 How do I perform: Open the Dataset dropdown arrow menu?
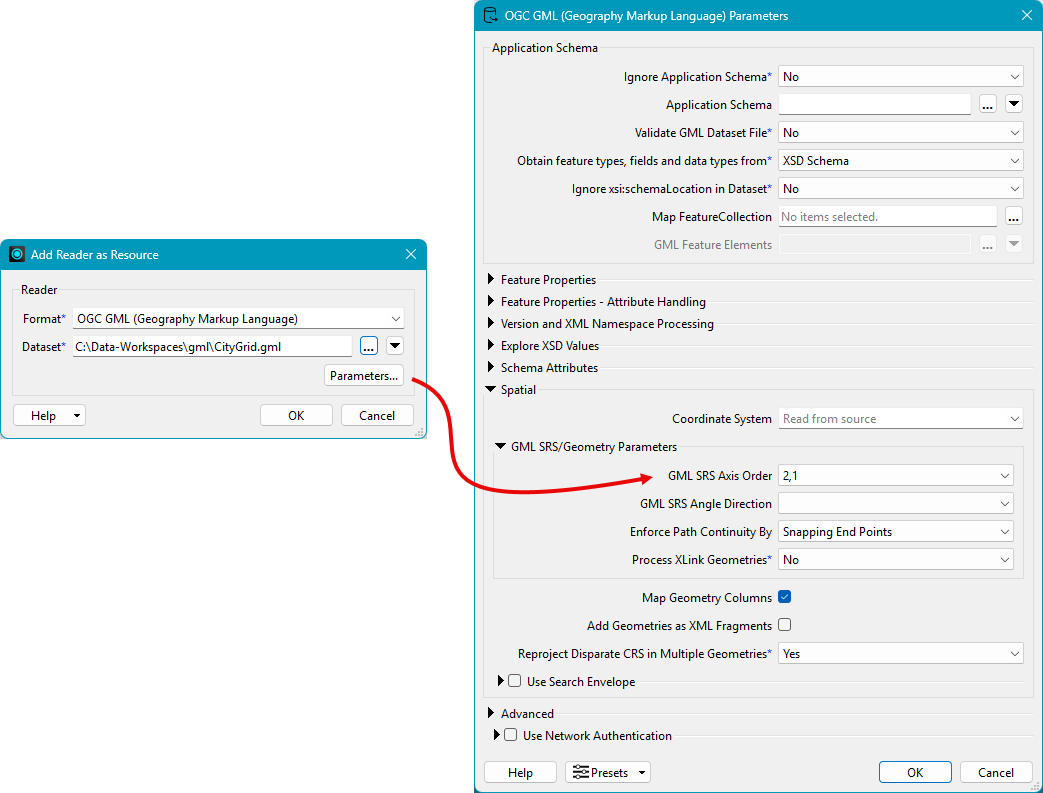tap(395, 346)
